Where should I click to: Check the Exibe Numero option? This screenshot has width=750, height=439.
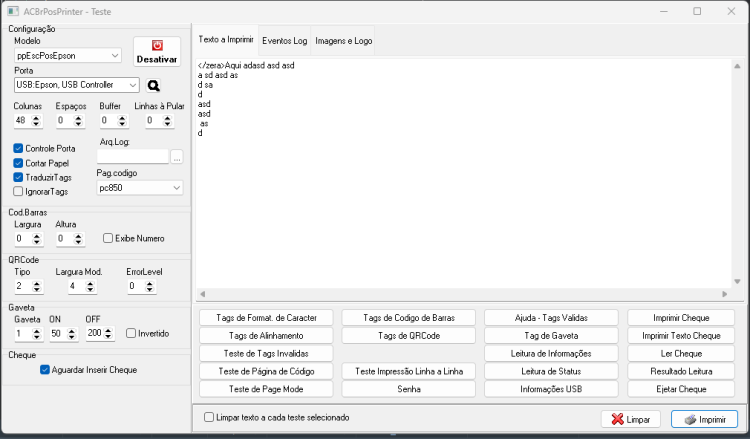(x=108, y=238)
